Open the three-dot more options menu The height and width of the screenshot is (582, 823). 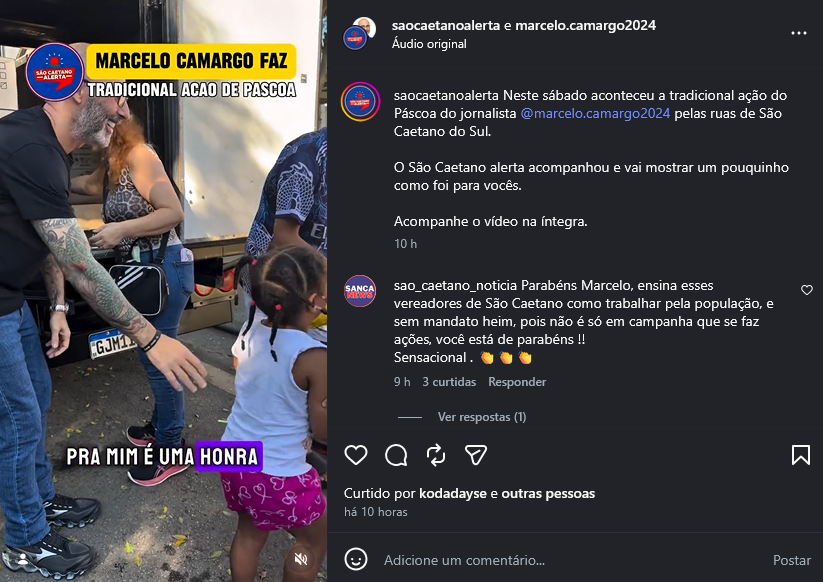799,33
